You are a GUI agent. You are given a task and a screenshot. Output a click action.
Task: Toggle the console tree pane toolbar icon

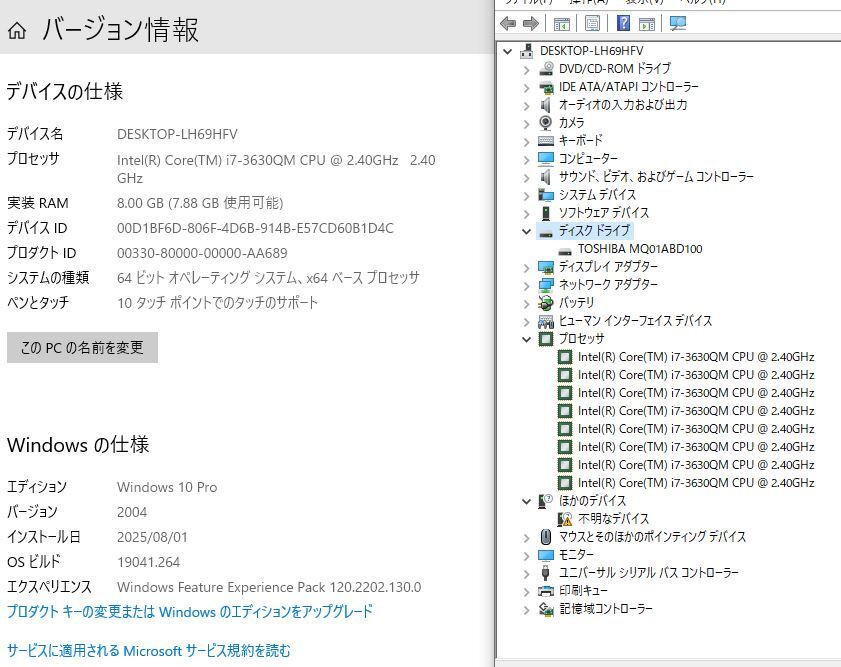coord(562,24)
